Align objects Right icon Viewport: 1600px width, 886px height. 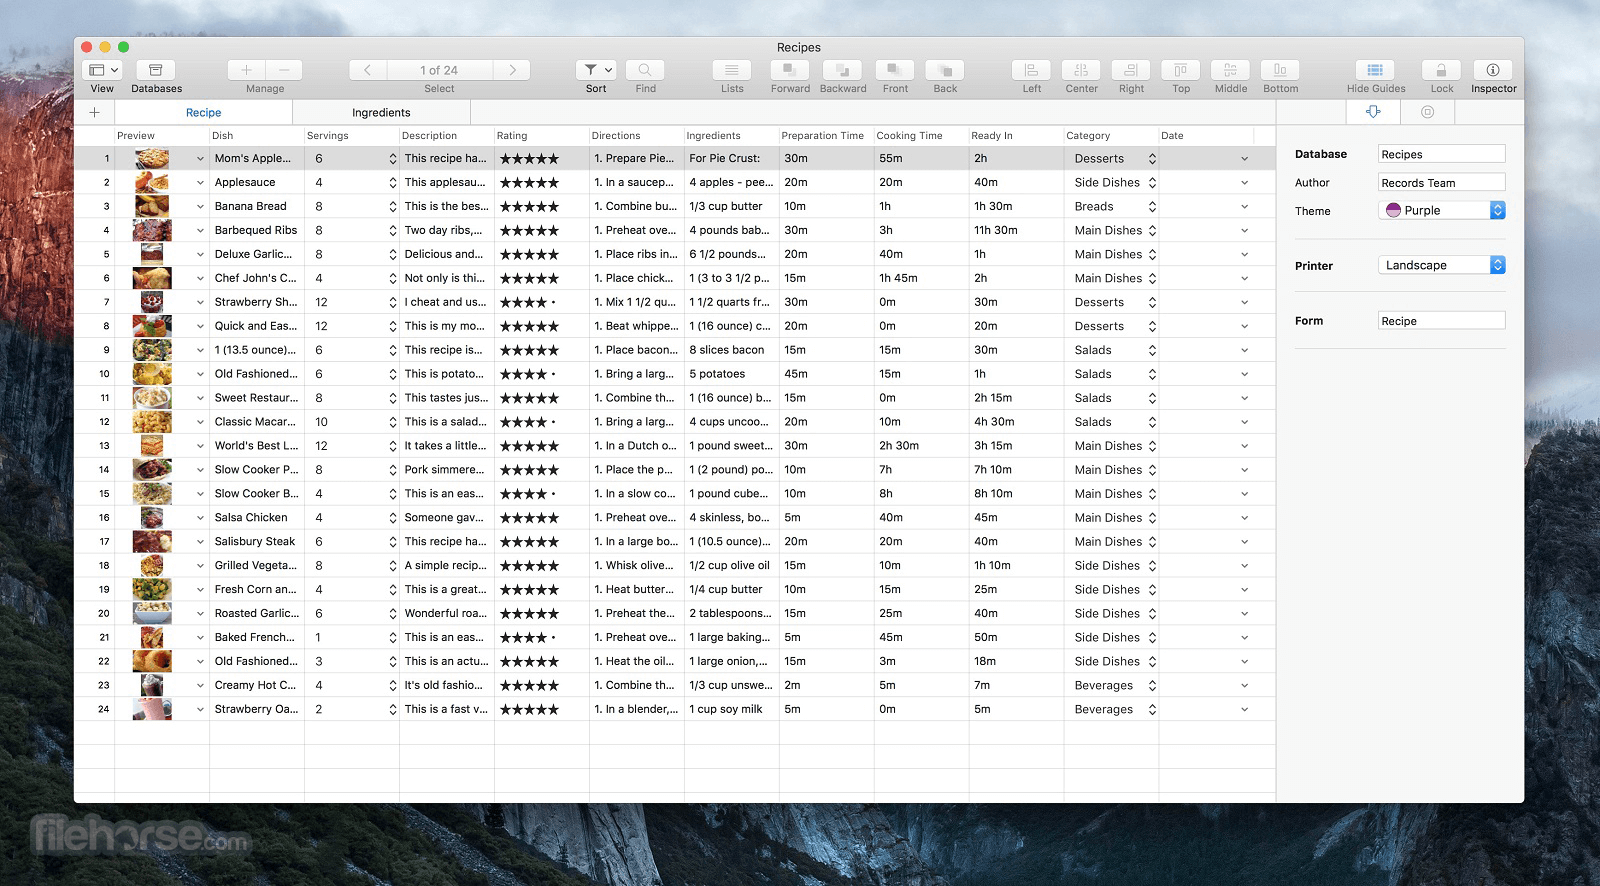(x=1131, y=70)
